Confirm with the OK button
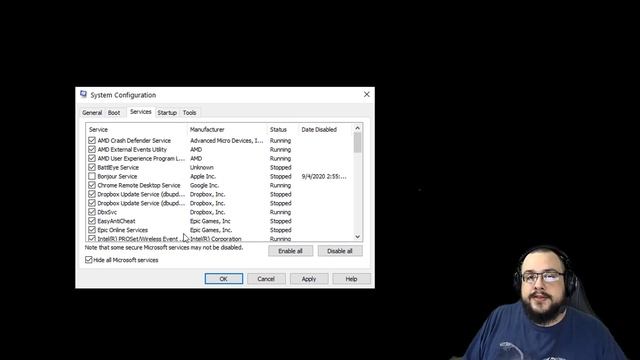Screen dimensions: 640x360 (224, 279)
